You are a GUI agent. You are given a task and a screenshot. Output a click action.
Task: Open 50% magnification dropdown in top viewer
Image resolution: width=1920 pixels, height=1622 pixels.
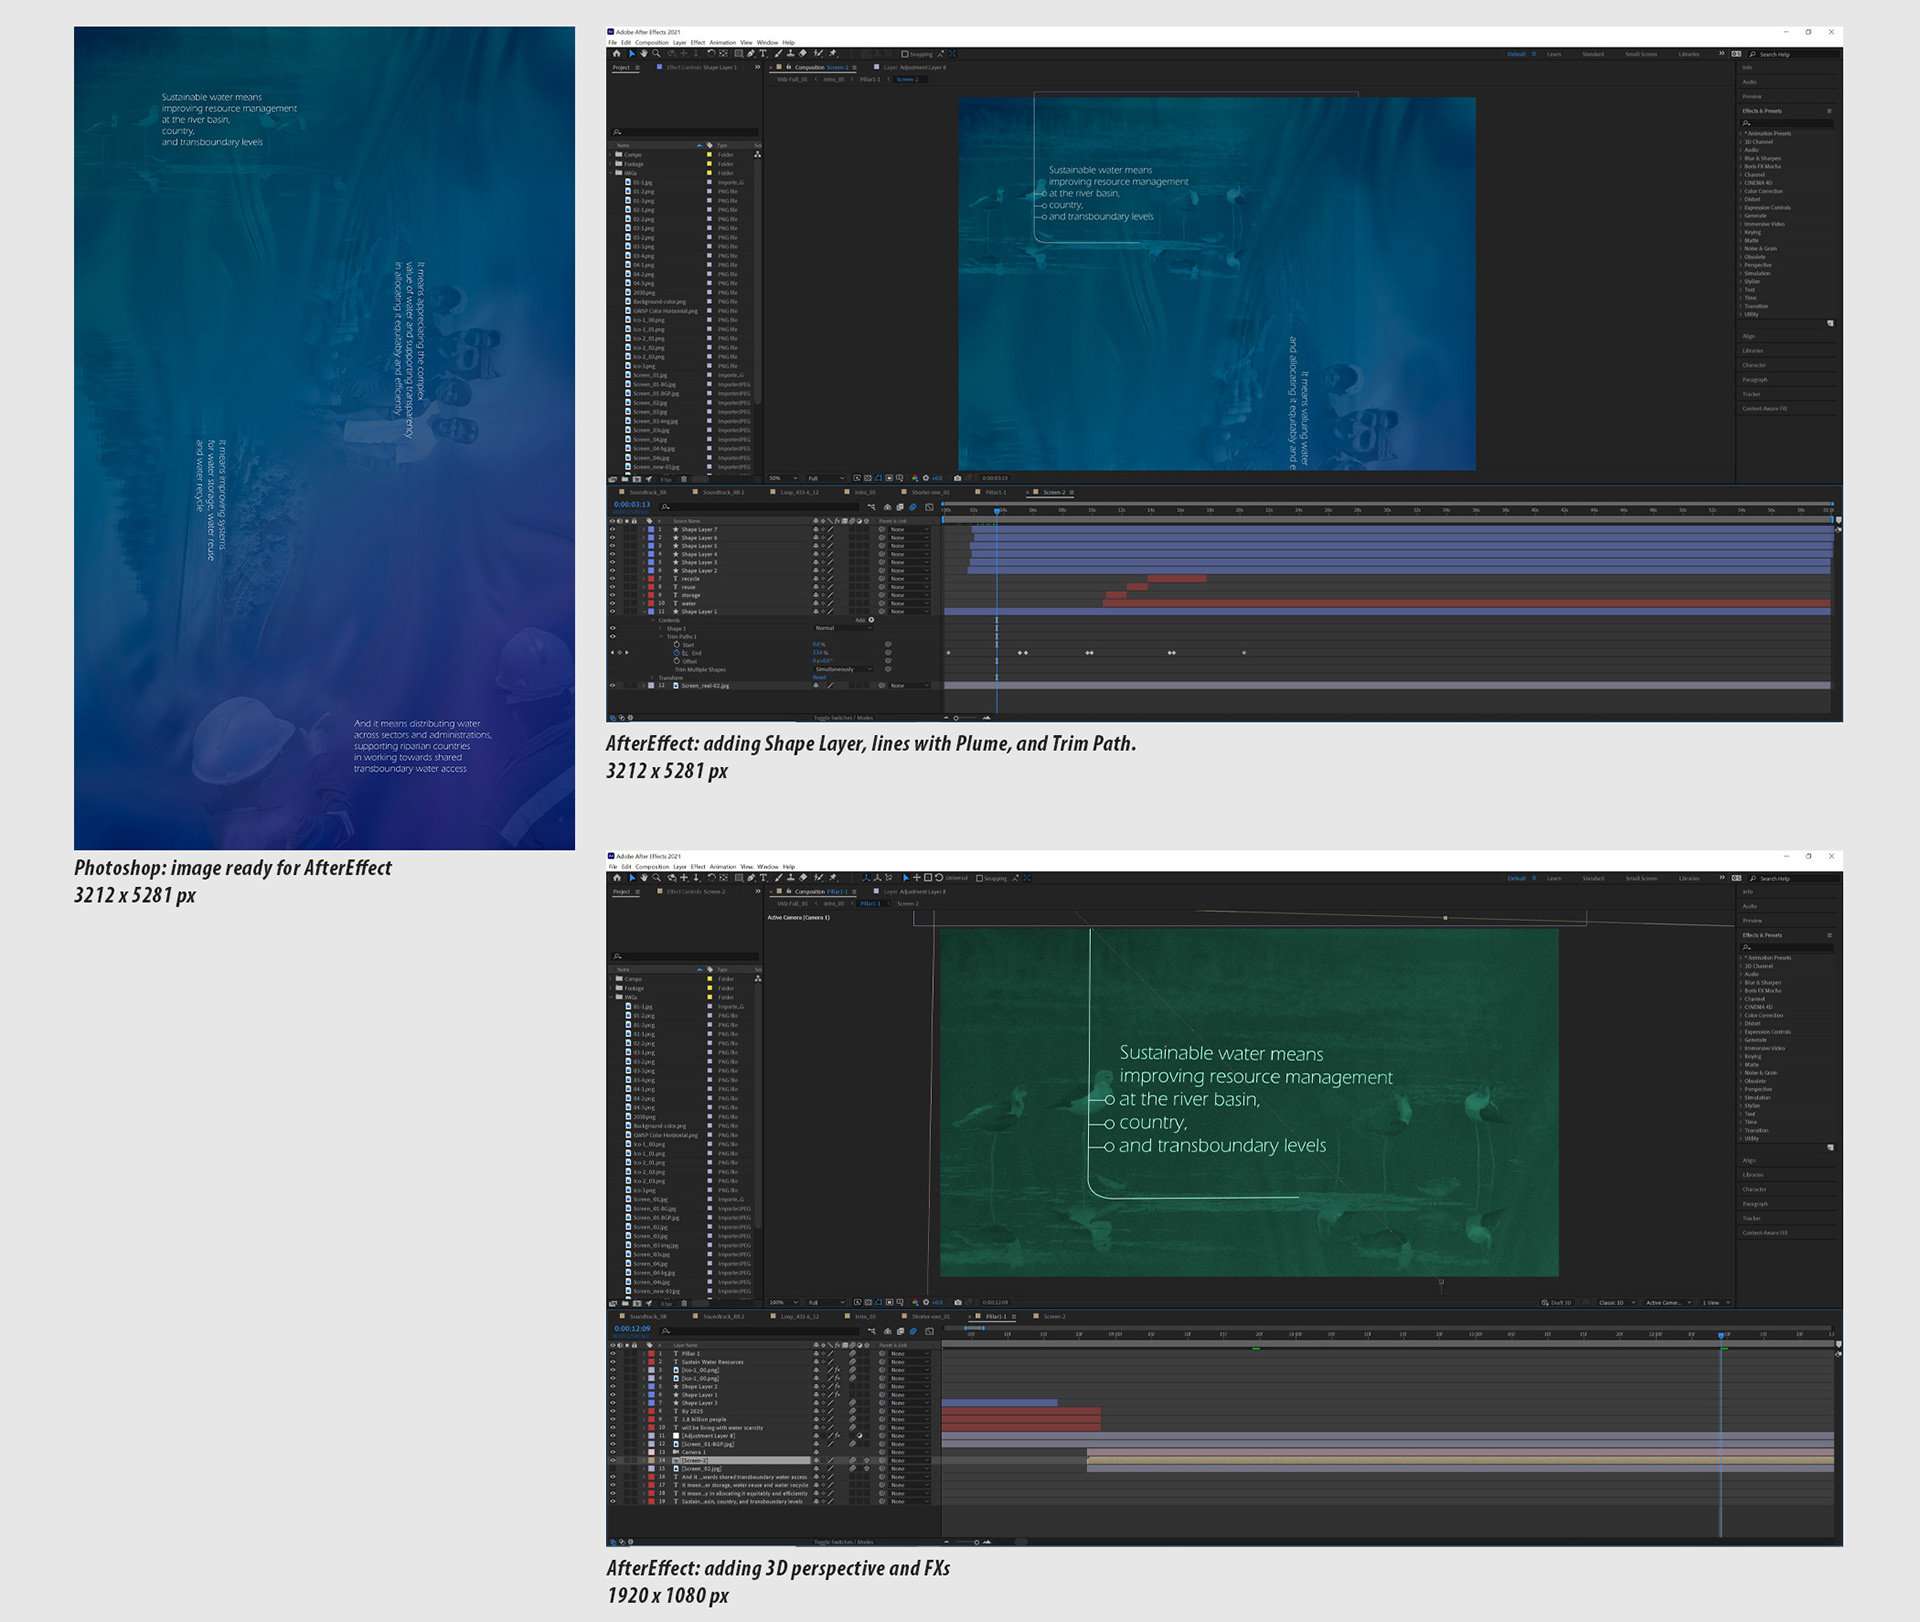point(783,478)
